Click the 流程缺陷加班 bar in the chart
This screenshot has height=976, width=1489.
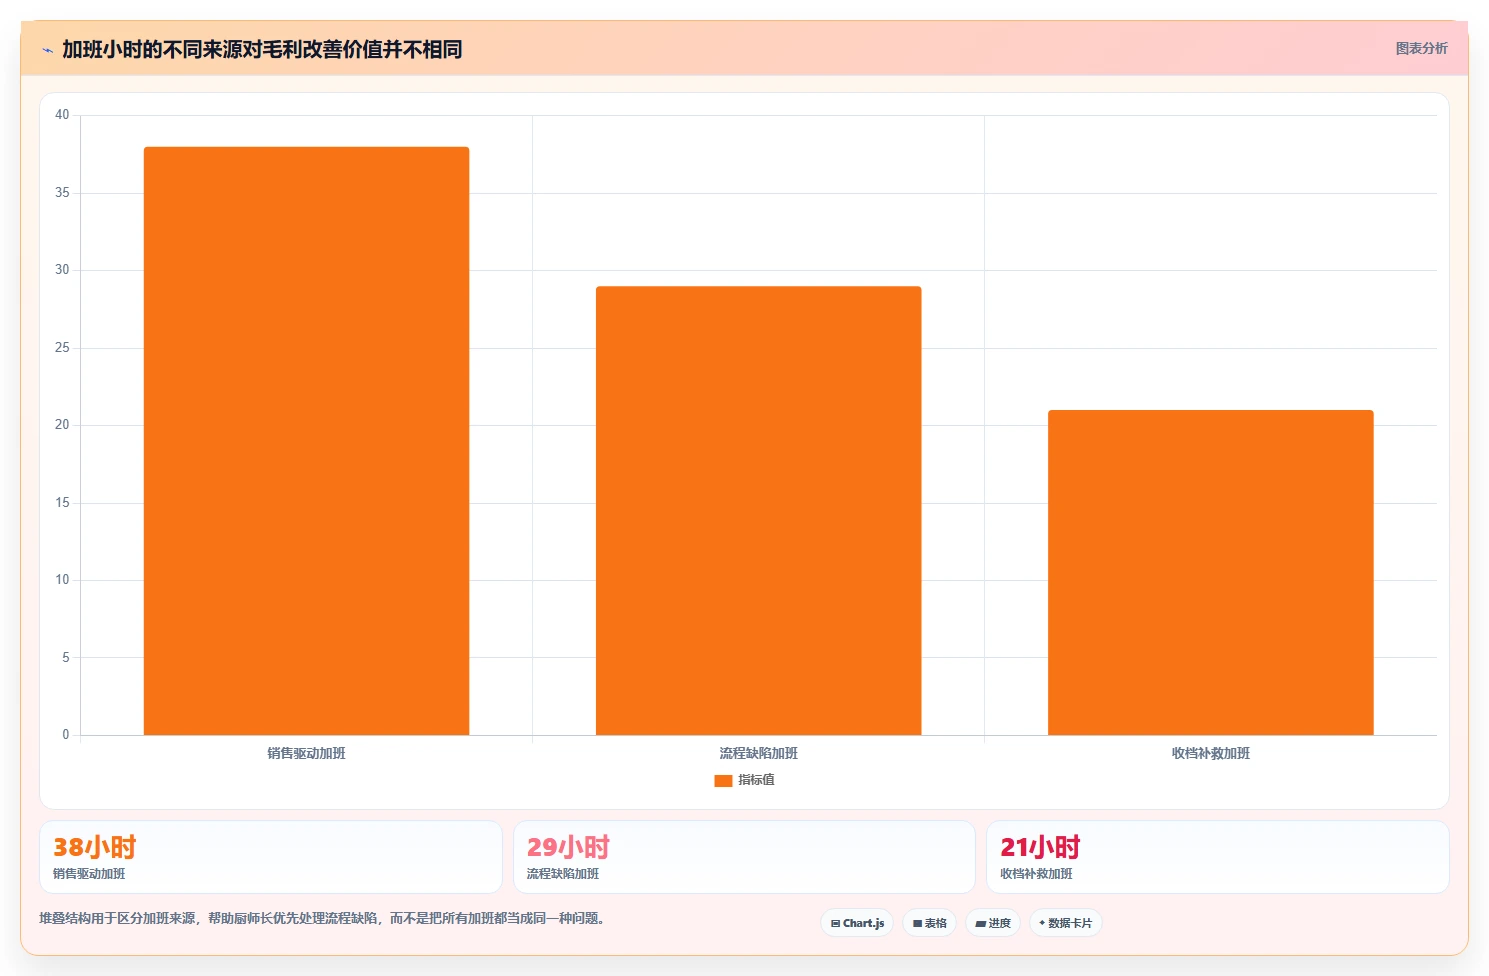pyautogui.click(x=758, y=511)
